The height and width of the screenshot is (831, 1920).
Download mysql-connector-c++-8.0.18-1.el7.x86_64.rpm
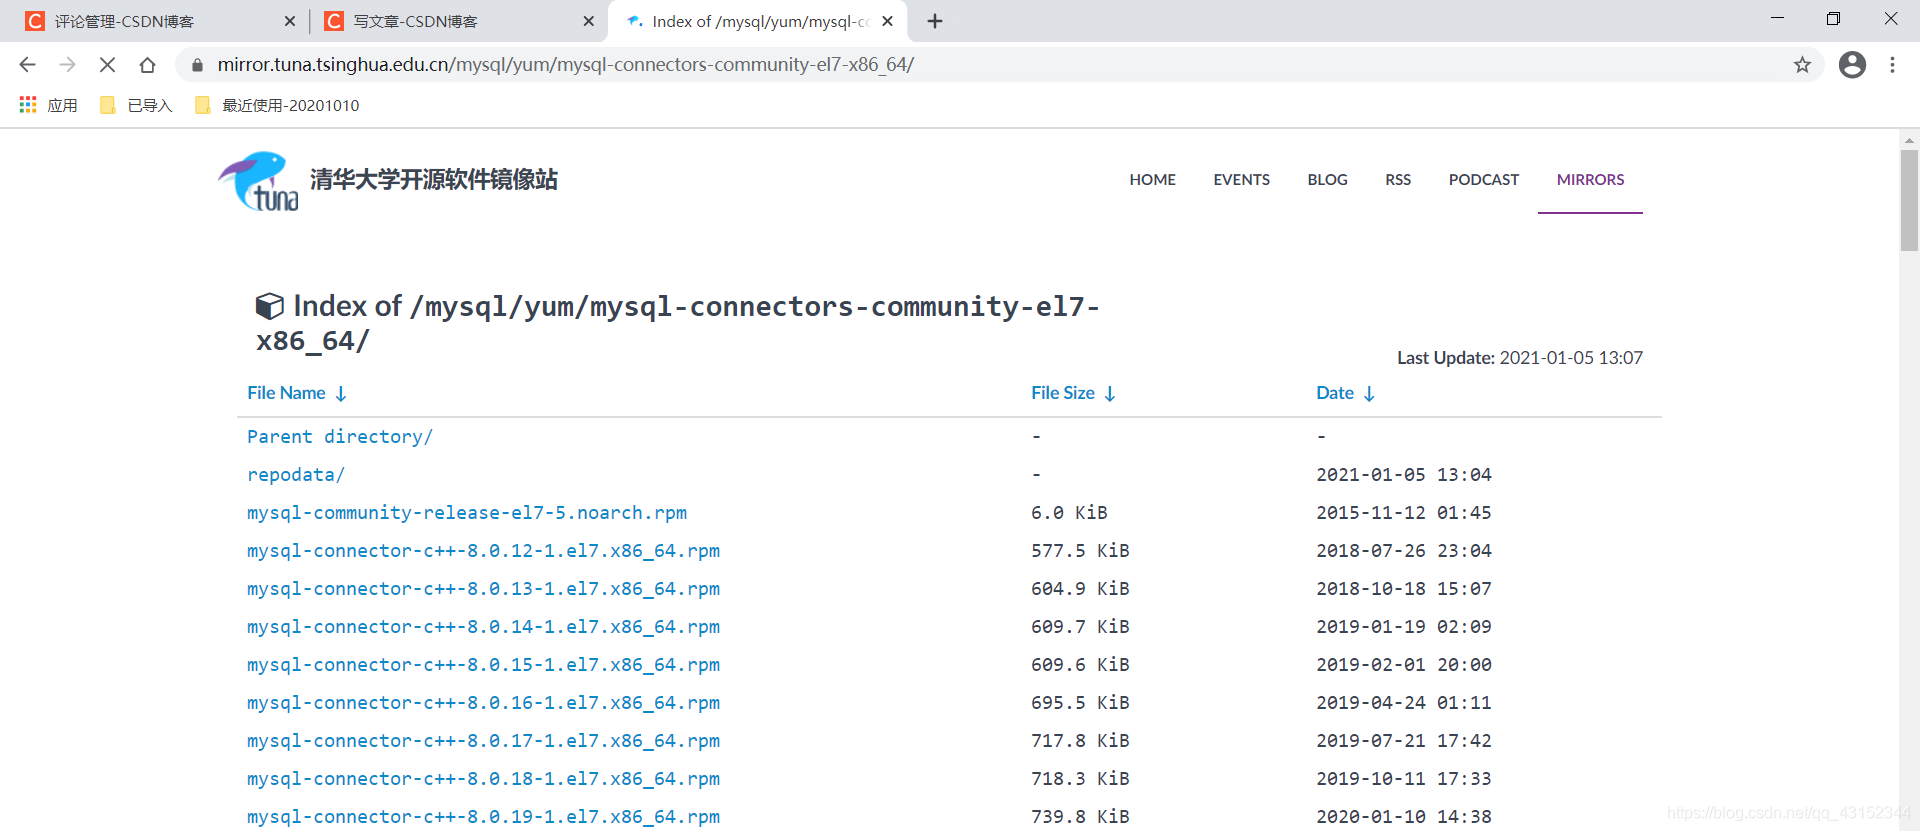(x=483, y=779)
